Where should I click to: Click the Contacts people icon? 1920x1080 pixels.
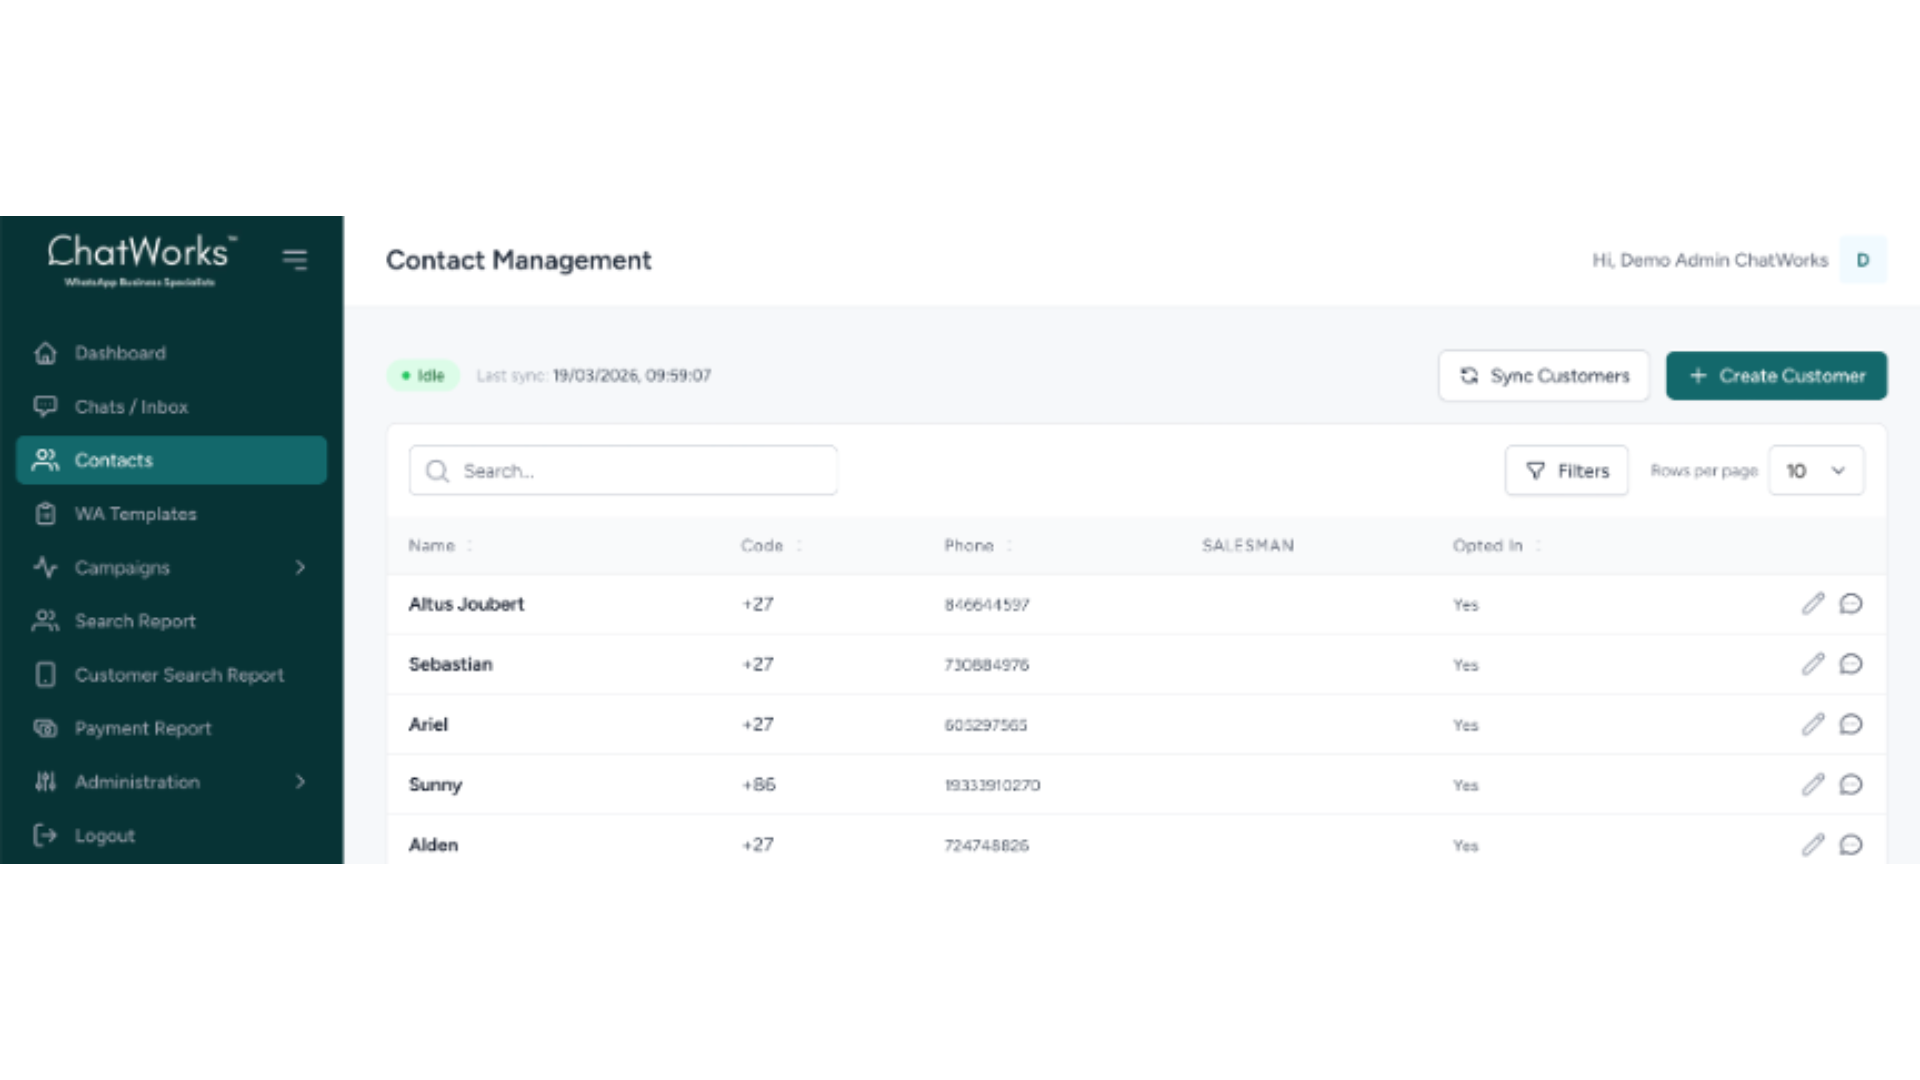[x=45, y=460]
